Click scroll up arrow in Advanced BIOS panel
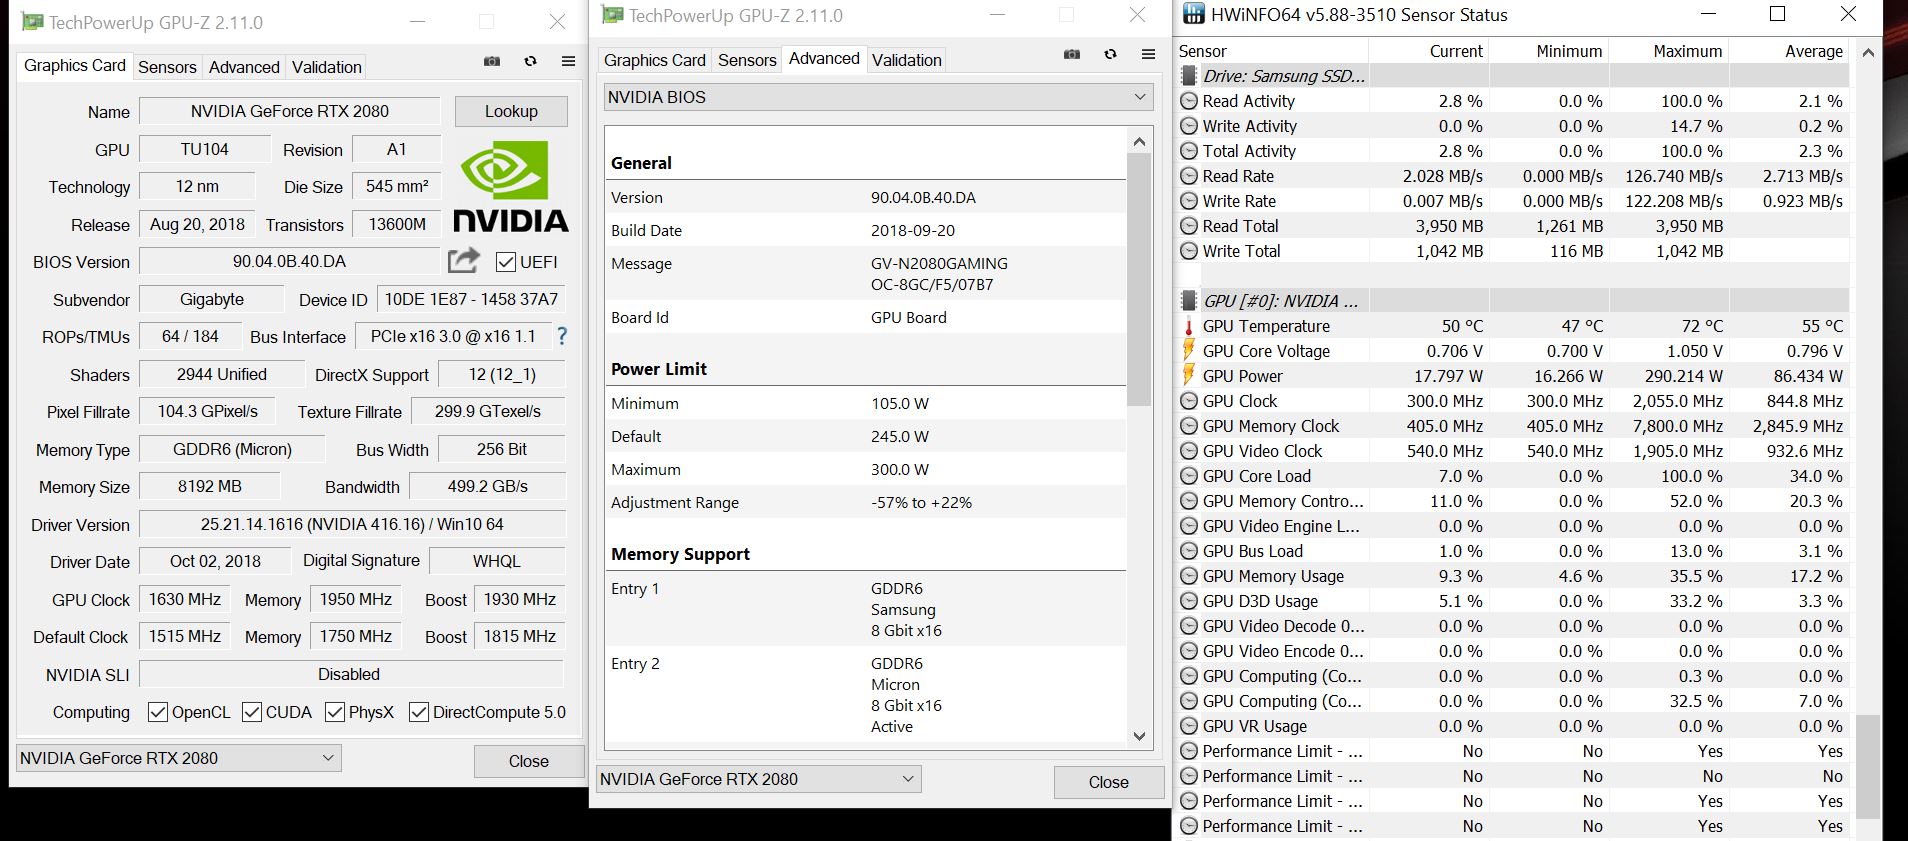 coord(1139,142)
